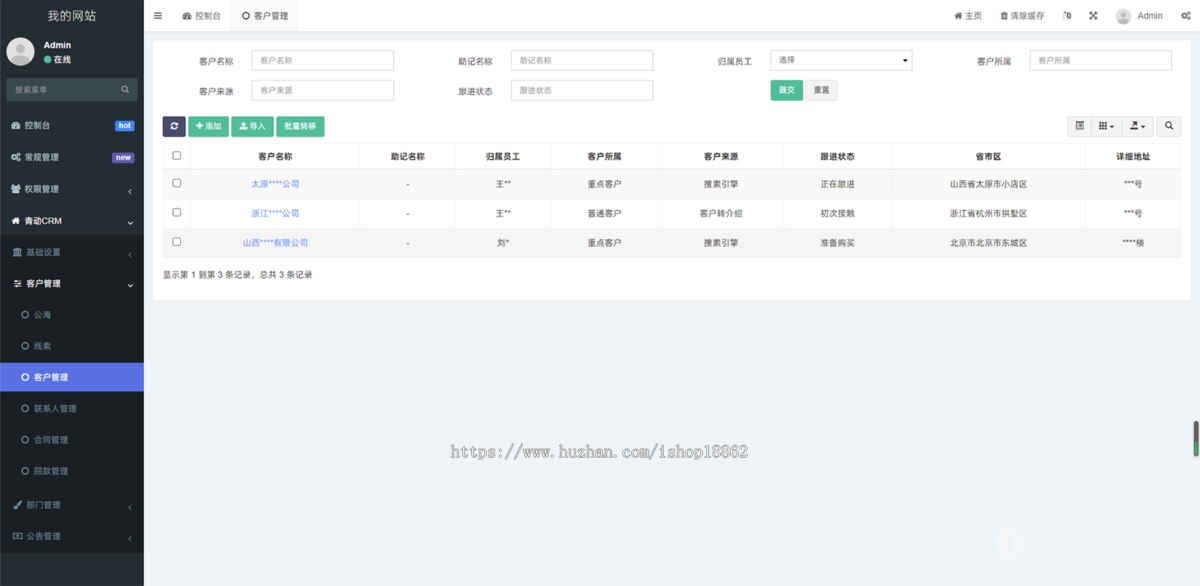This screenshot has height=586, width=1200.
Task: Click the 提交 submit button
Action: [786, 90]
